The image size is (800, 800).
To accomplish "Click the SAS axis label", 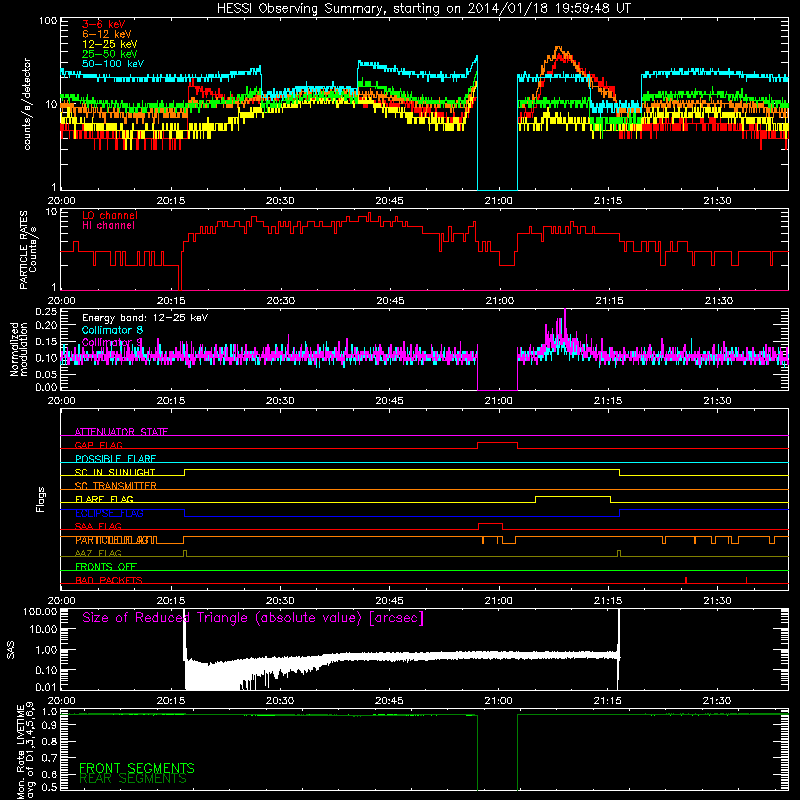I will tap(10, 650).
